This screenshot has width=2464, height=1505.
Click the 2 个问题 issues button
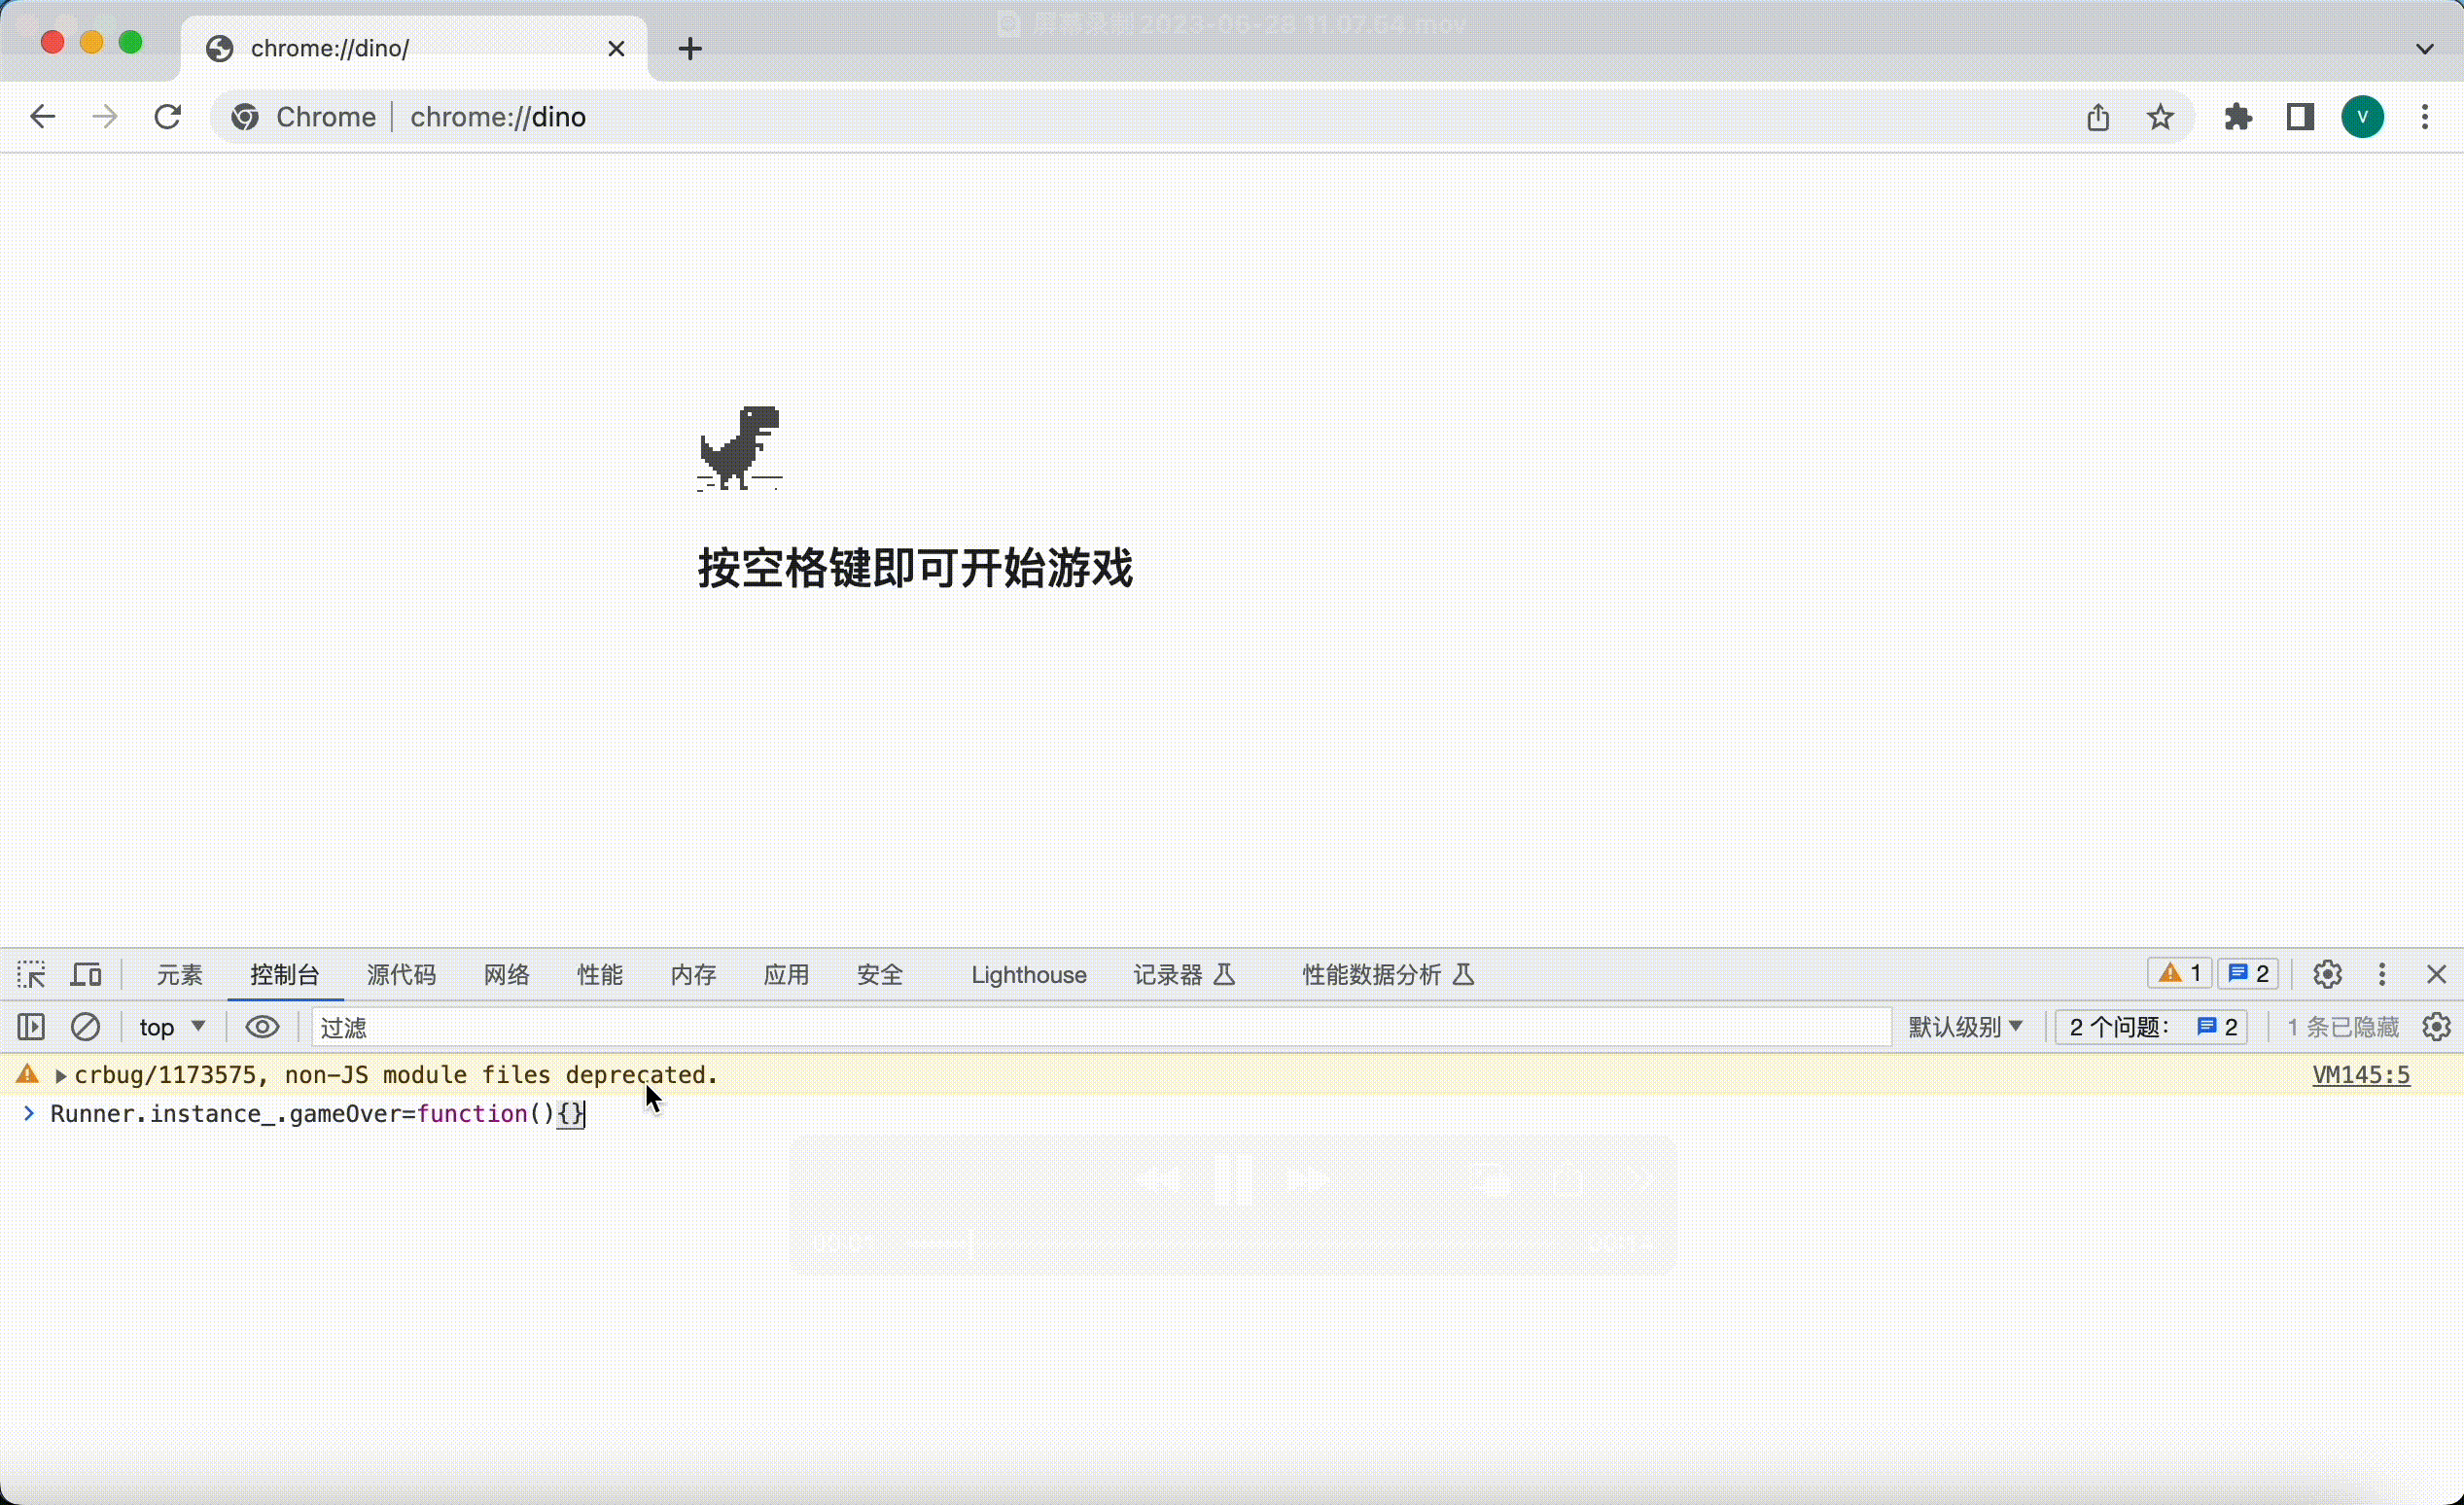pyautogui.click(x=2151, y=1026)
